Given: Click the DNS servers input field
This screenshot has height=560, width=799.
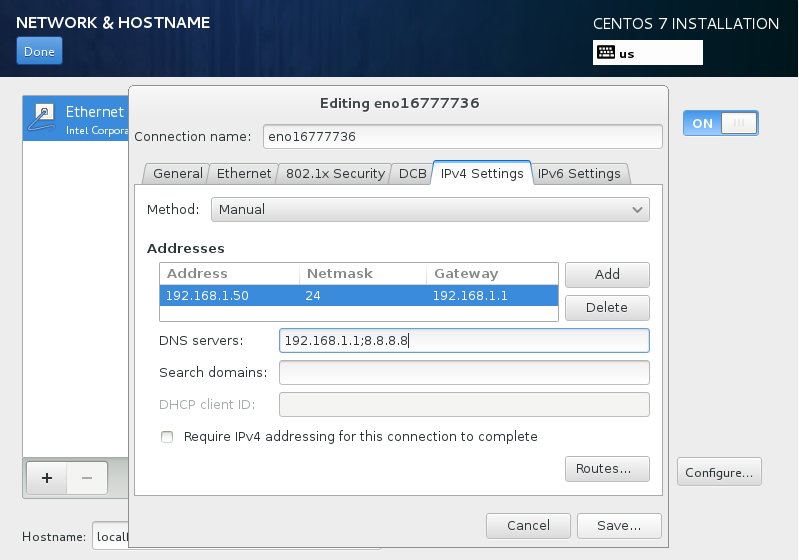Looking at the screenshot, I should pos(464,341).
